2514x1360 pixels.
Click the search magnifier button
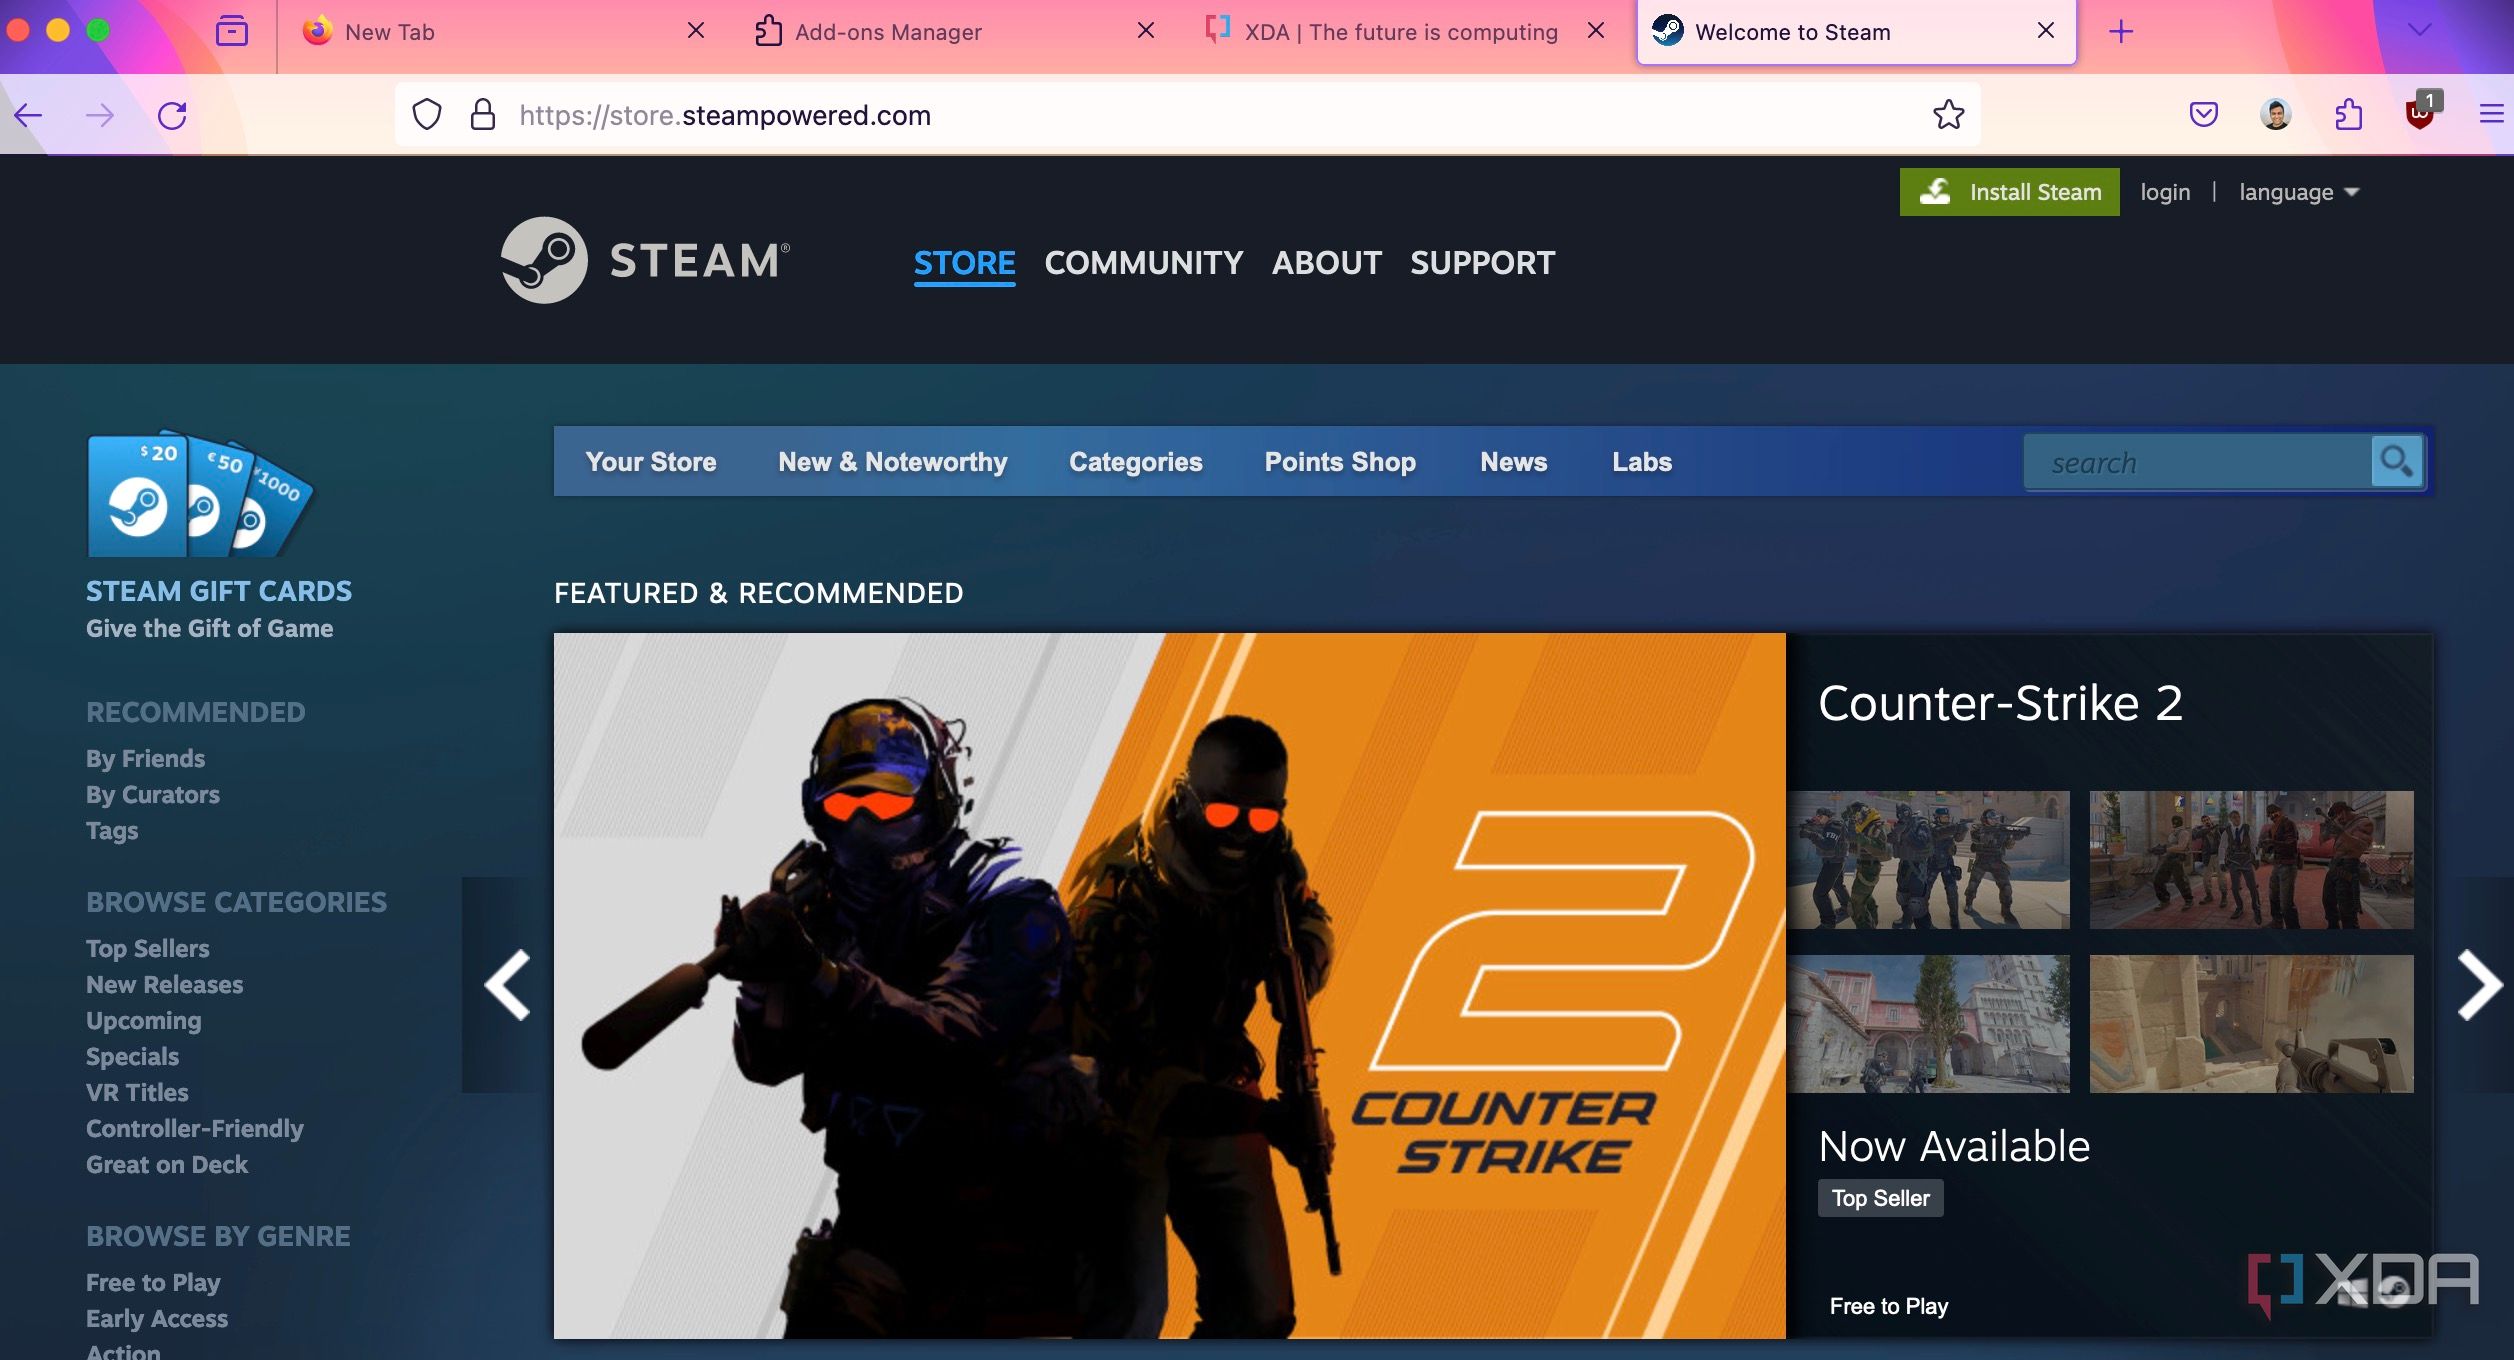pyautogui.click(x=2397, y=461)
